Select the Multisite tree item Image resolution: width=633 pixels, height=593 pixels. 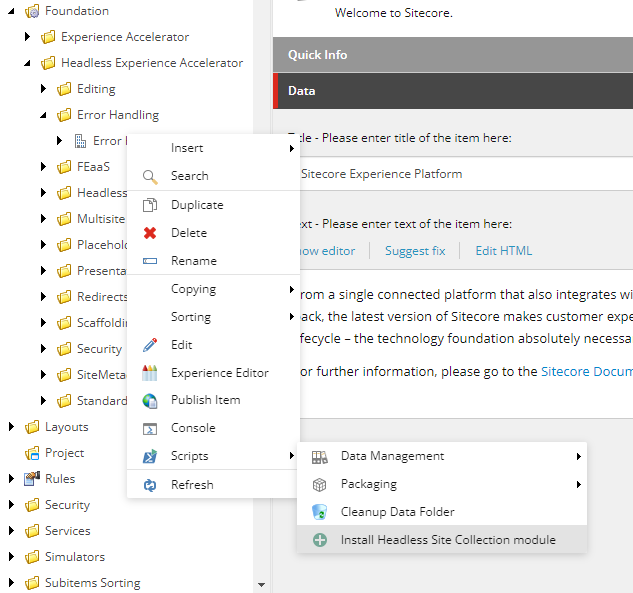click(x=101, y=219)
